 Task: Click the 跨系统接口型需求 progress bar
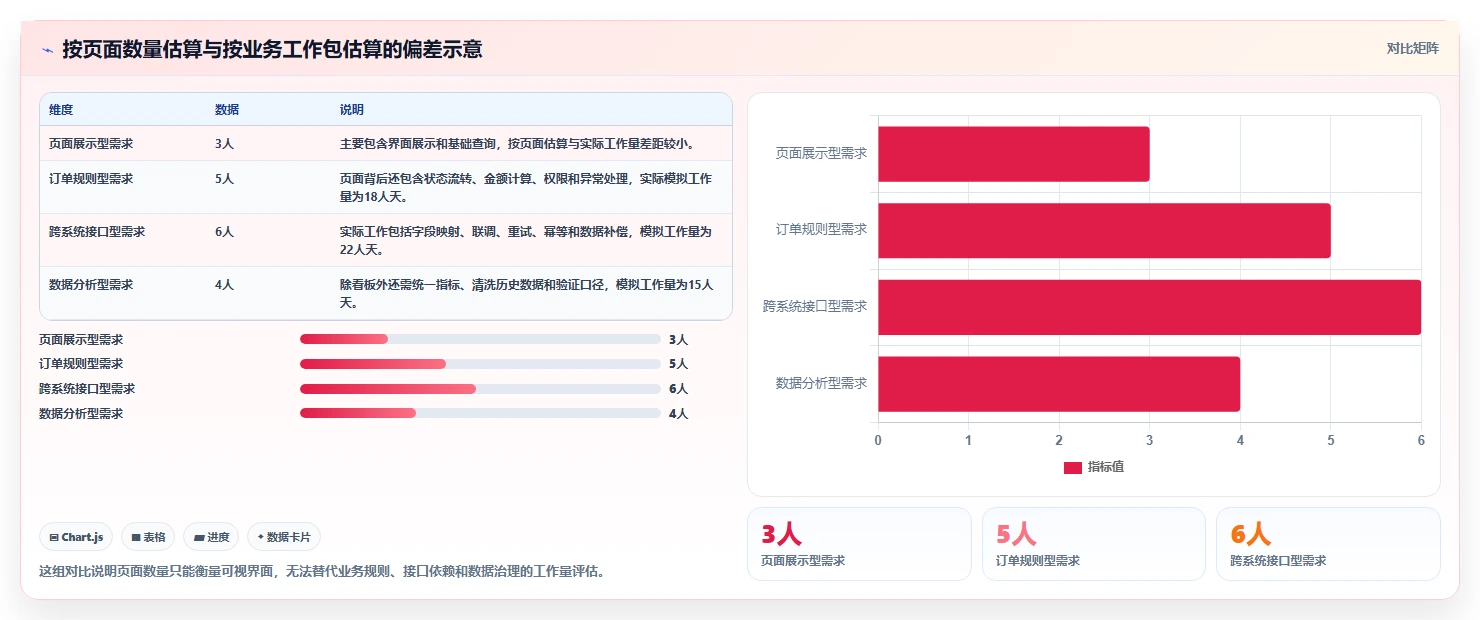point(480,389)
